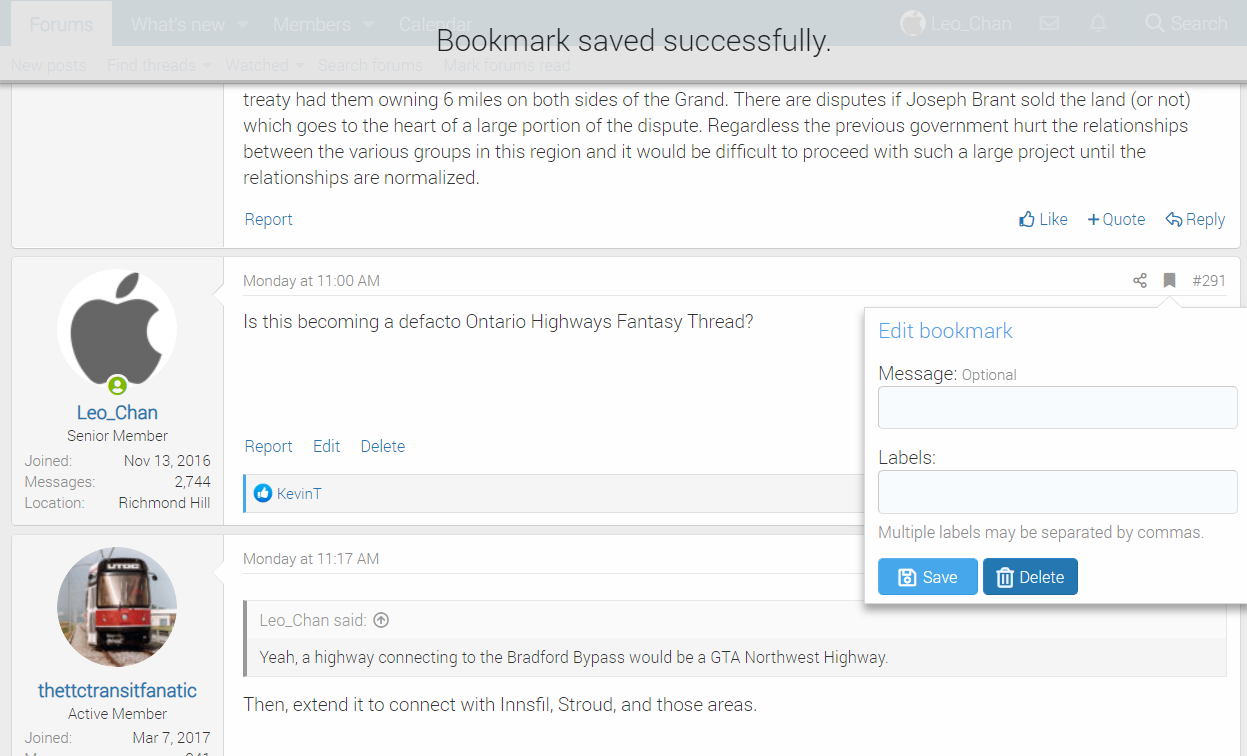Click Leo_Chan's Apple logo avatar
The image size is (1247, 756).
[117, 329]
